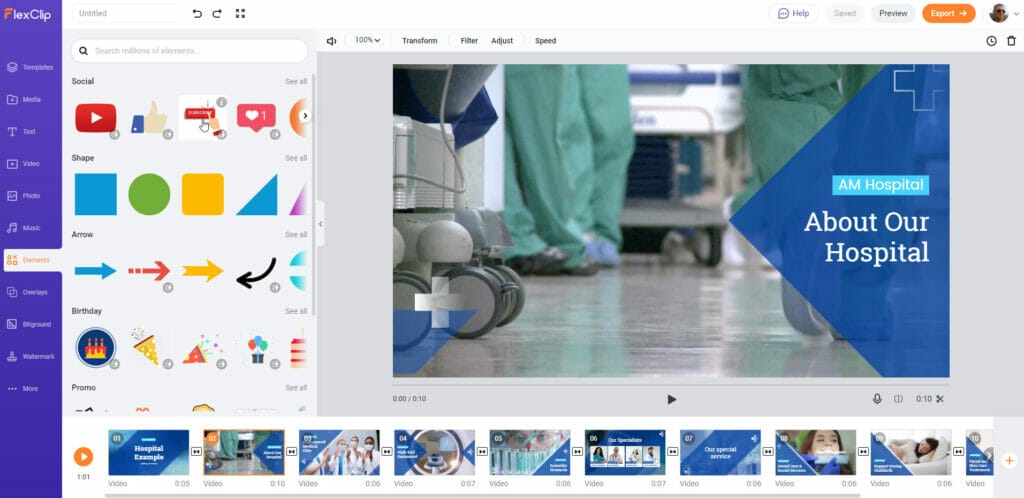Collapse the elements side panel
This screenshot has height=498, width=1024.
click(320, 224)
